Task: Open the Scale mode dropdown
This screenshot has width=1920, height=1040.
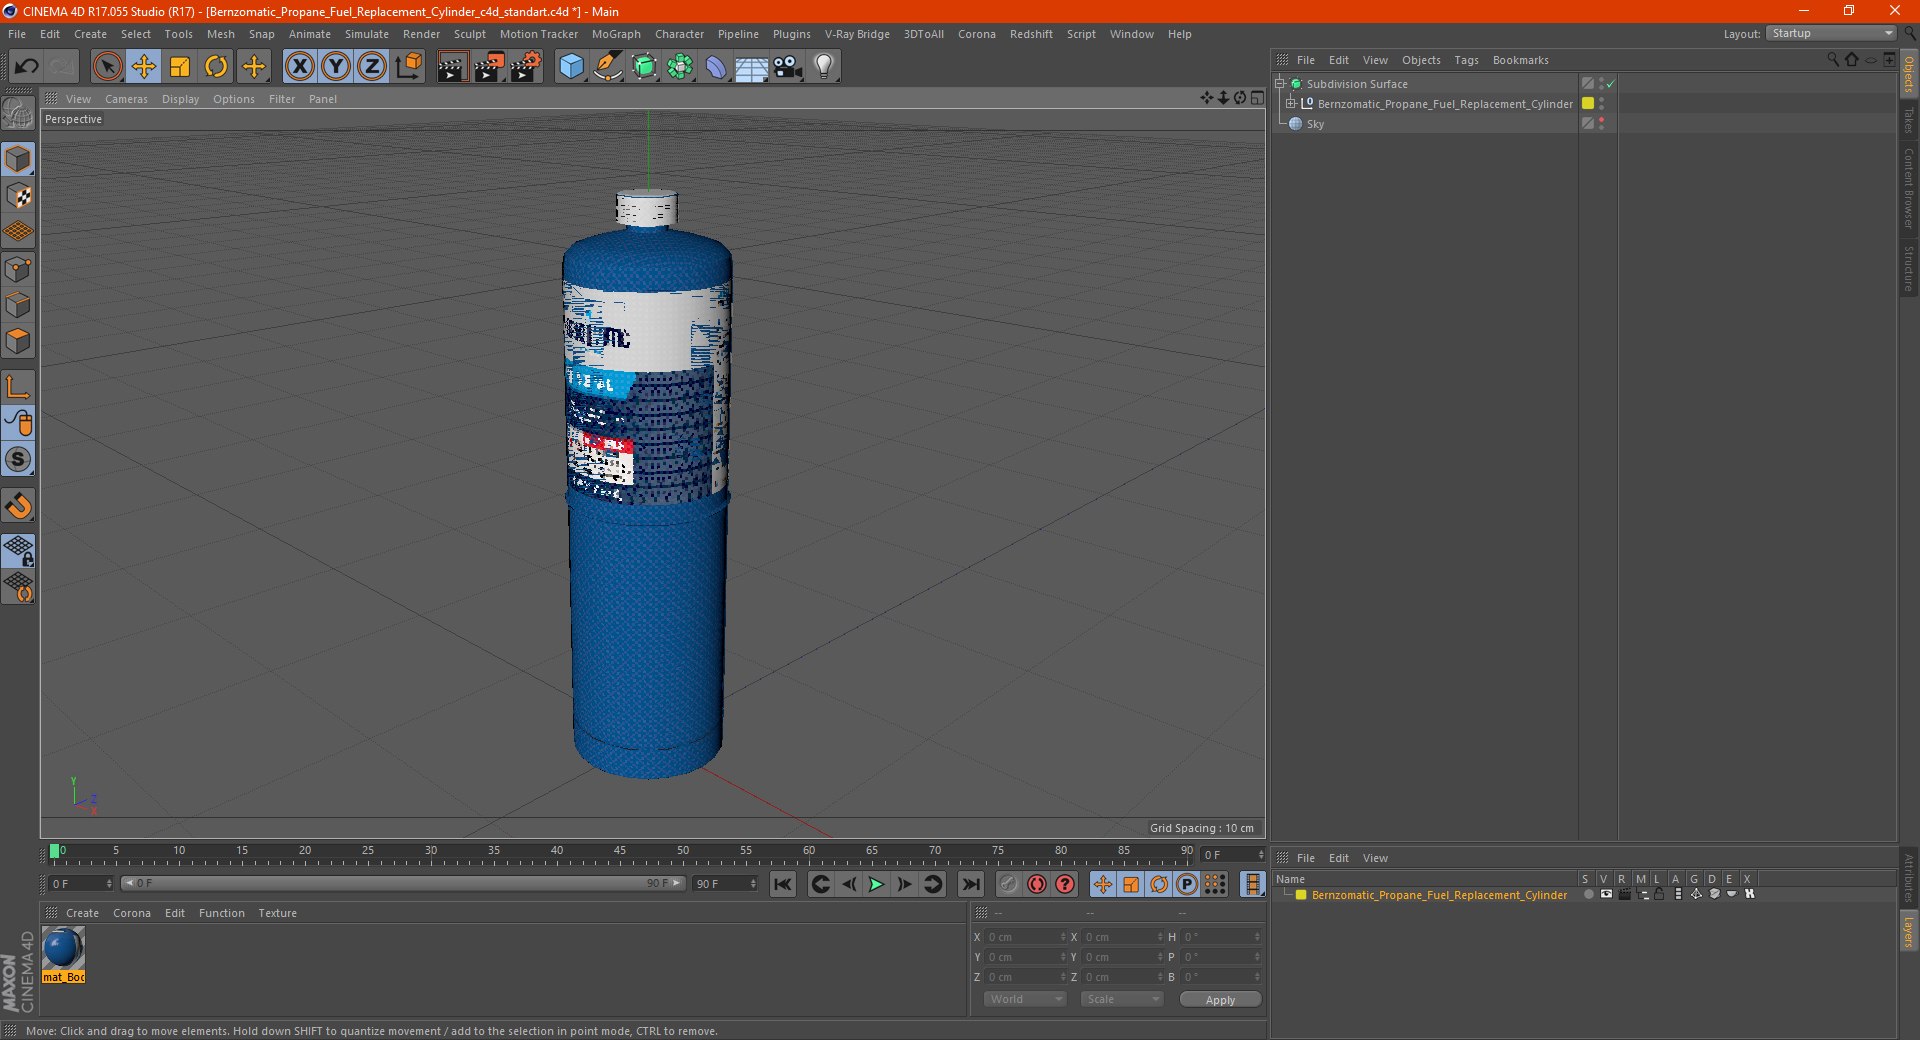Action: pyautogui.click(x=1122, y=999)
